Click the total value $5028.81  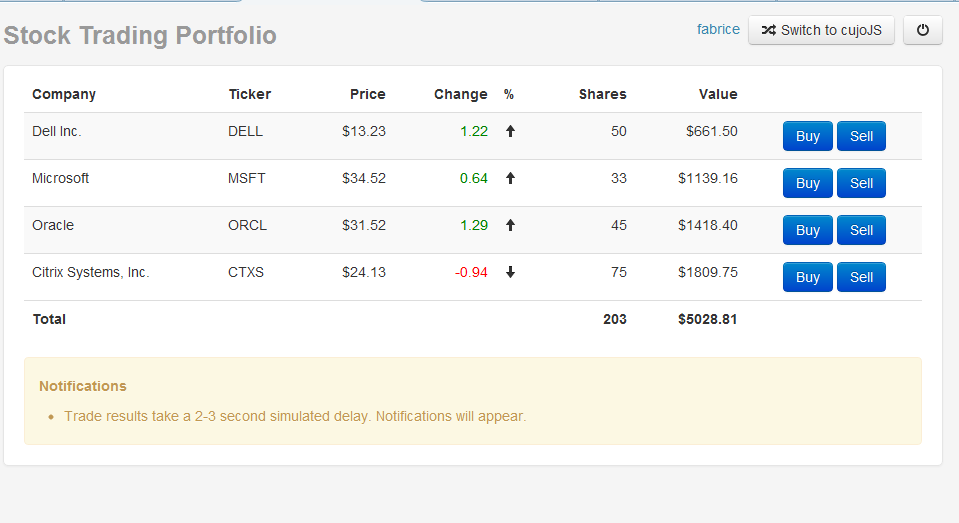click(708, 319)
